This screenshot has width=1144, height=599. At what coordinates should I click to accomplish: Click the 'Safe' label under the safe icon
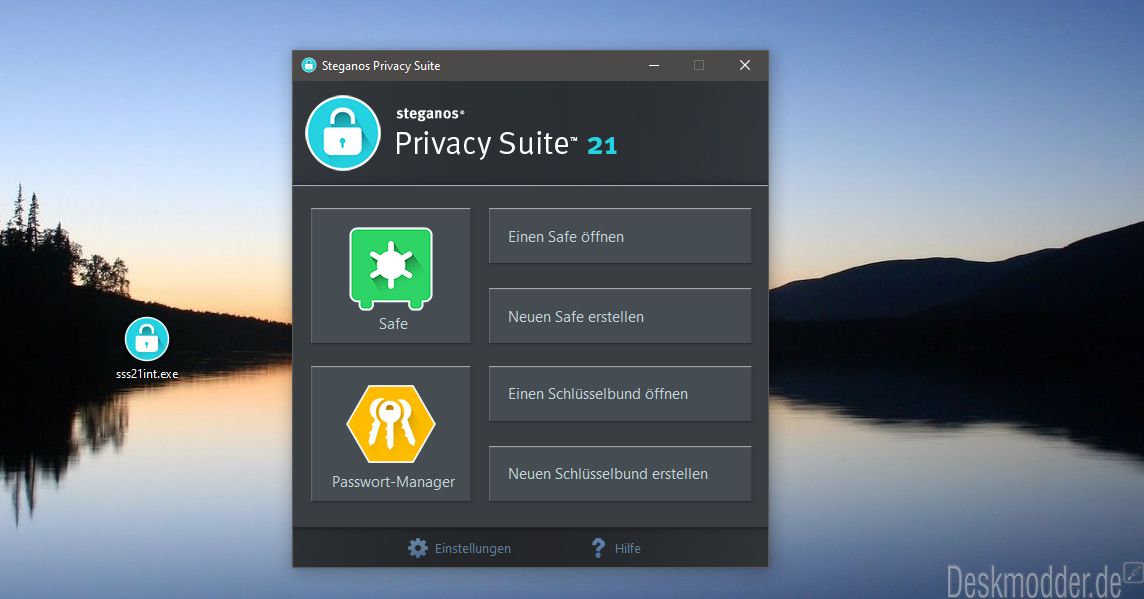click(393, 324)
